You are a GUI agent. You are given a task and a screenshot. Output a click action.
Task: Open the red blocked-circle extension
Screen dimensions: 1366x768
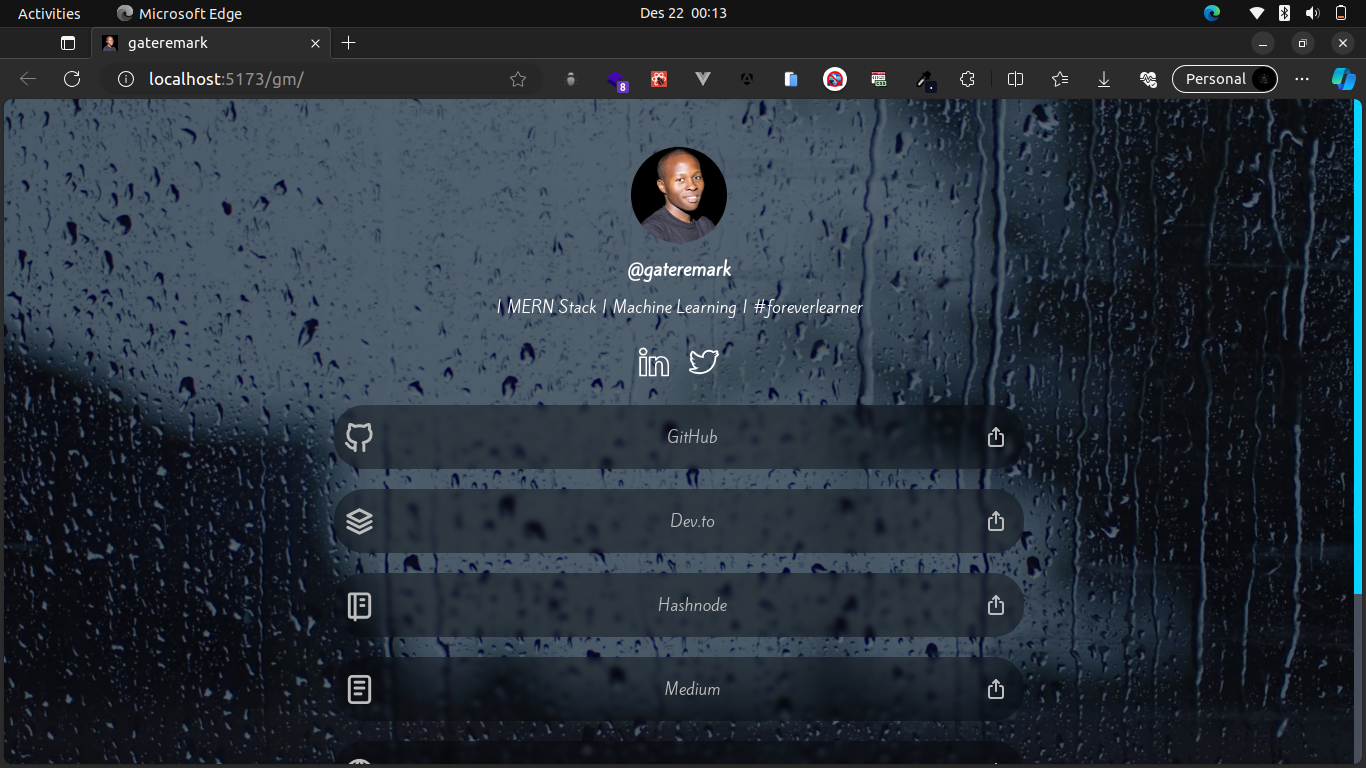click(835, 79)
